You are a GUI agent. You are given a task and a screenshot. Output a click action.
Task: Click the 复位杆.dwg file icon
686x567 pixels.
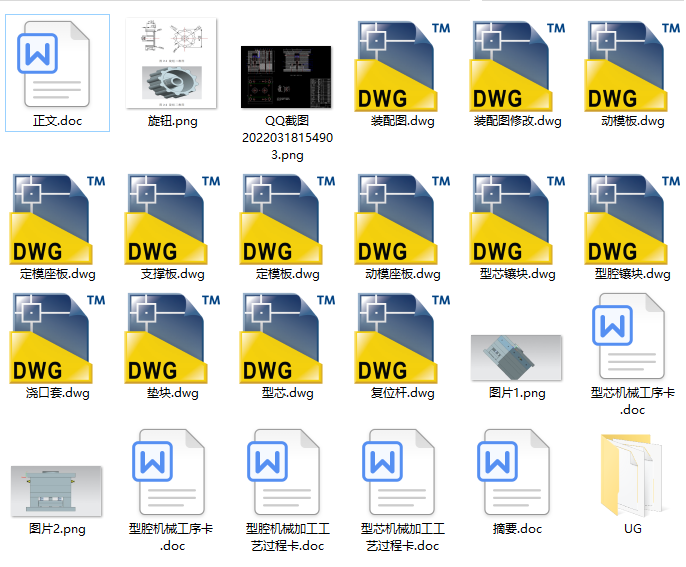402,338
